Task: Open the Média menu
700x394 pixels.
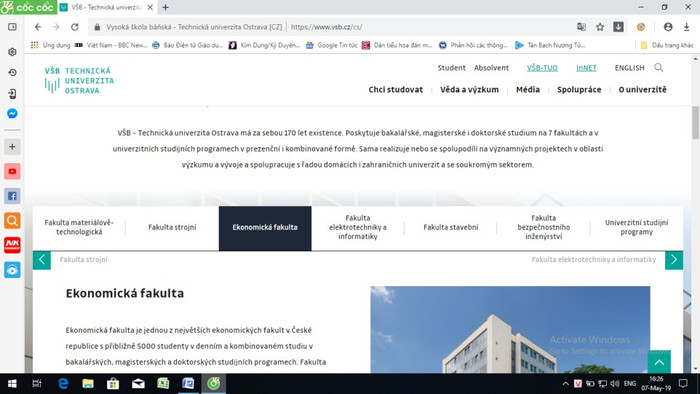Action: (x=528, y=90)
